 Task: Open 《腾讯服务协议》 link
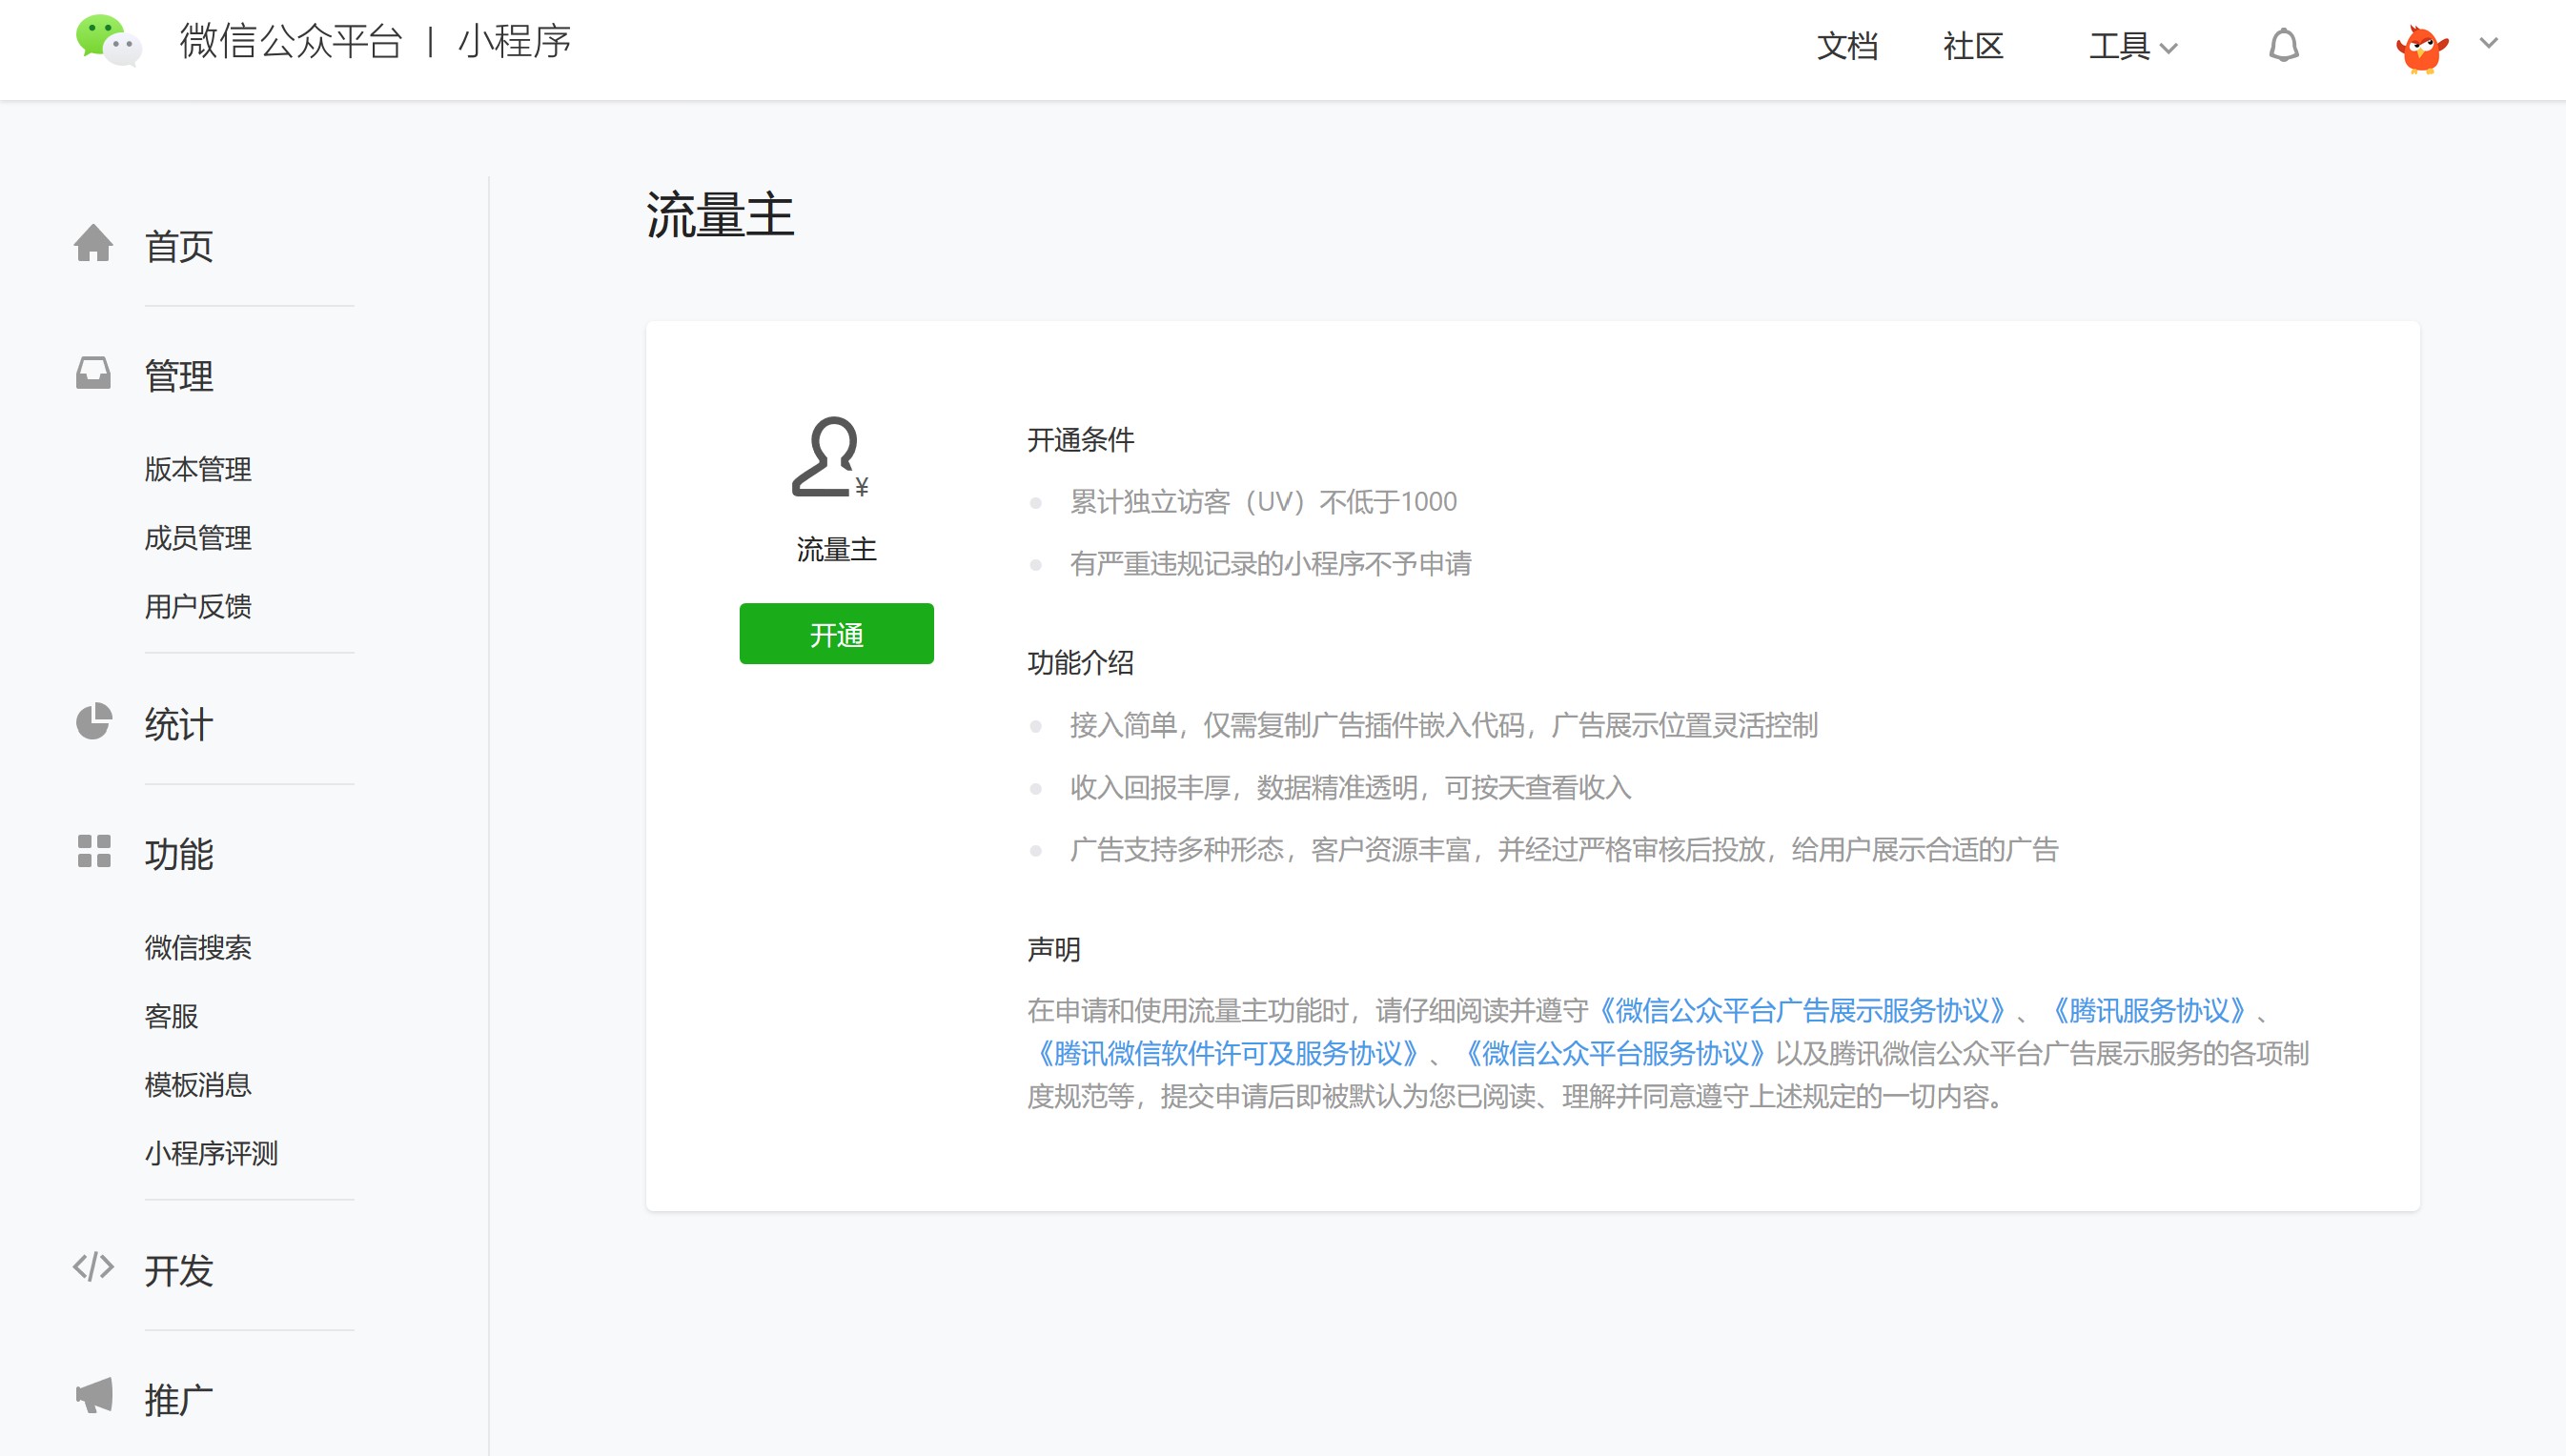click(2149, 1011)
